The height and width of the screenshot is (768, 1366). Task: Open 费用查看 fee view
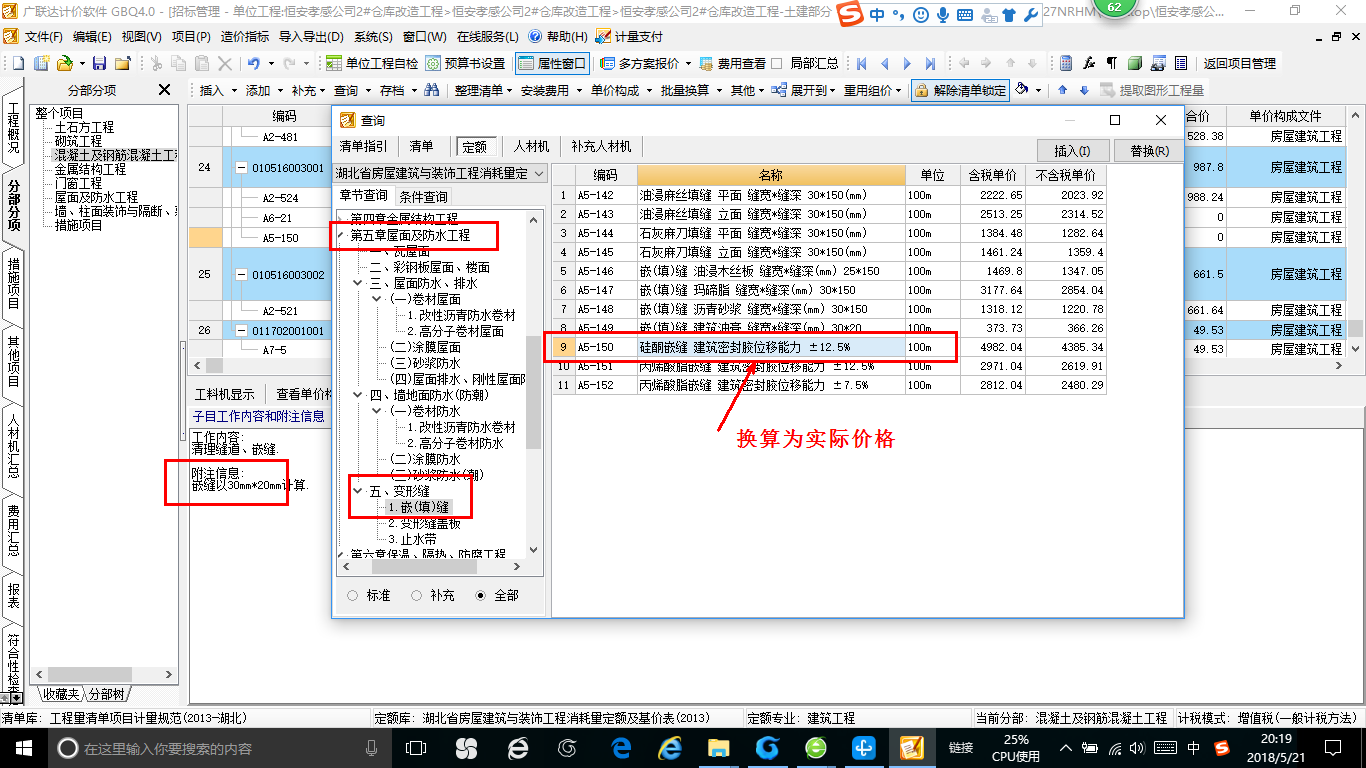click(732, 63)
